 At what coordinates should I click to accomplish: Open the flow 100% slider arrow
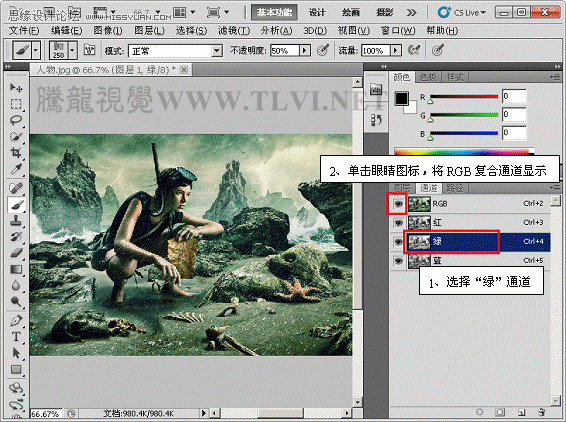tap(396, 51)
